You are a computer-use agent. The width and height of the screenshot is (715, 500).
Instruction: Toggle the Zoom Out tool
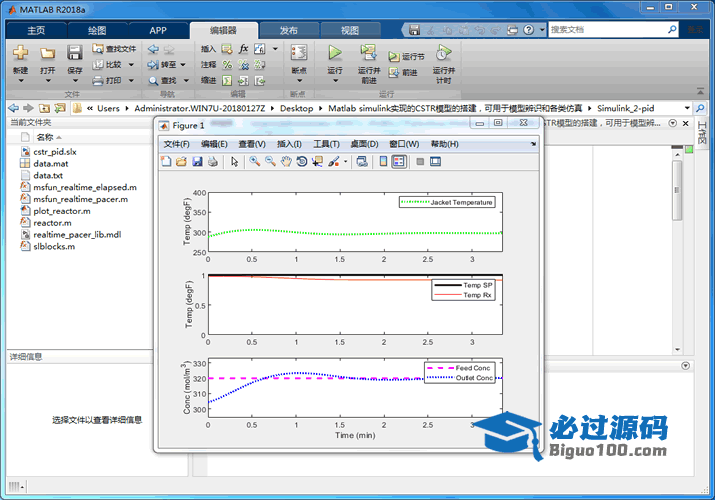click(x=270, y=161)
